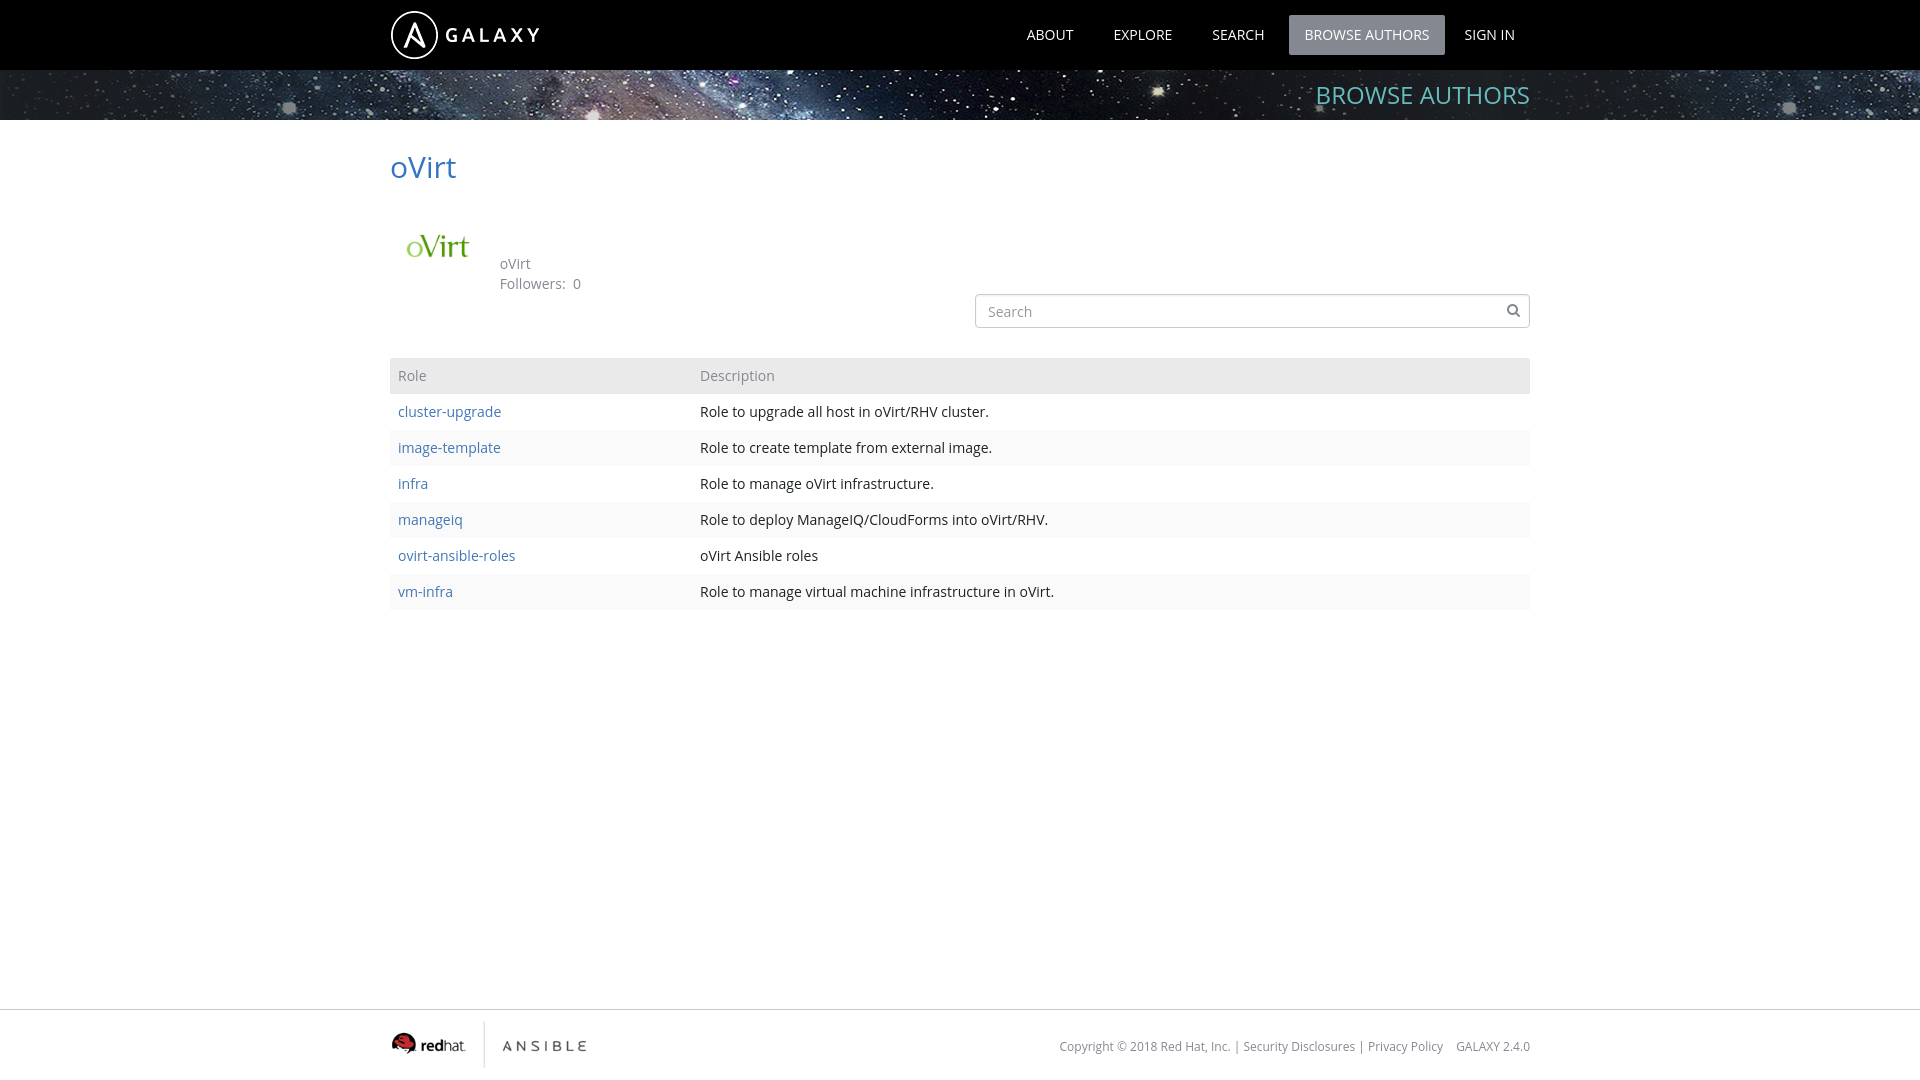The width and height of the screenshot is (1920, 1080).
Task: Click Sign In in the header
Action: (x=1489, y=35)
